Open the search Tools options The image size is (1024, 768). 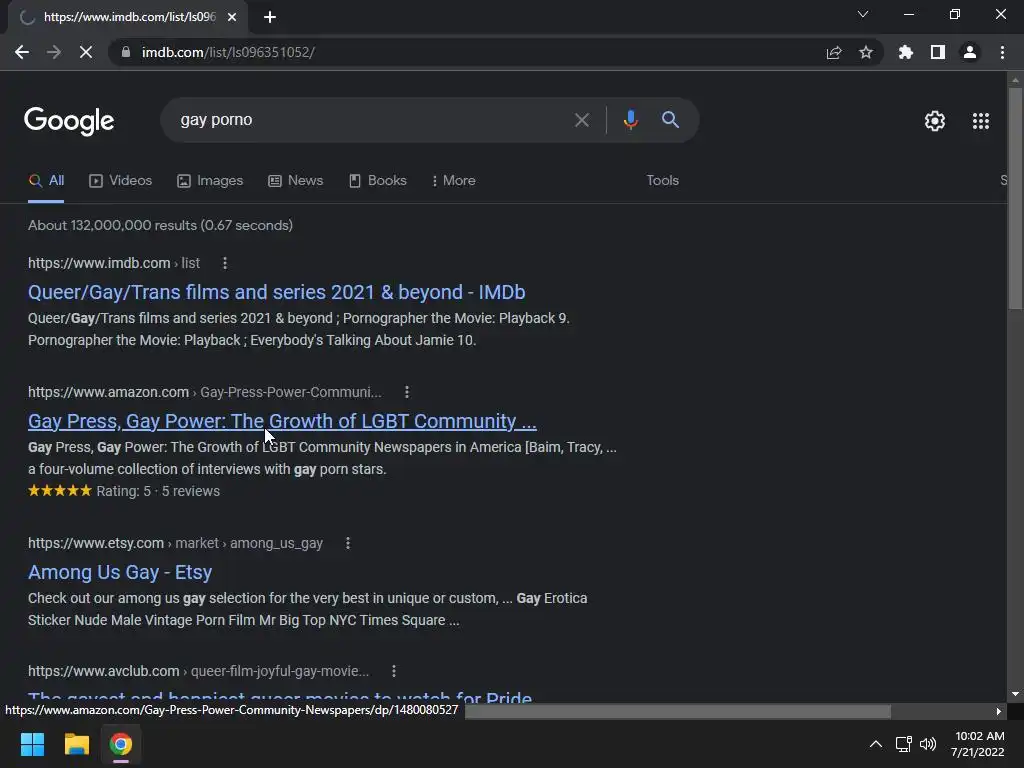pyautogui.click(x=662, y=181)
